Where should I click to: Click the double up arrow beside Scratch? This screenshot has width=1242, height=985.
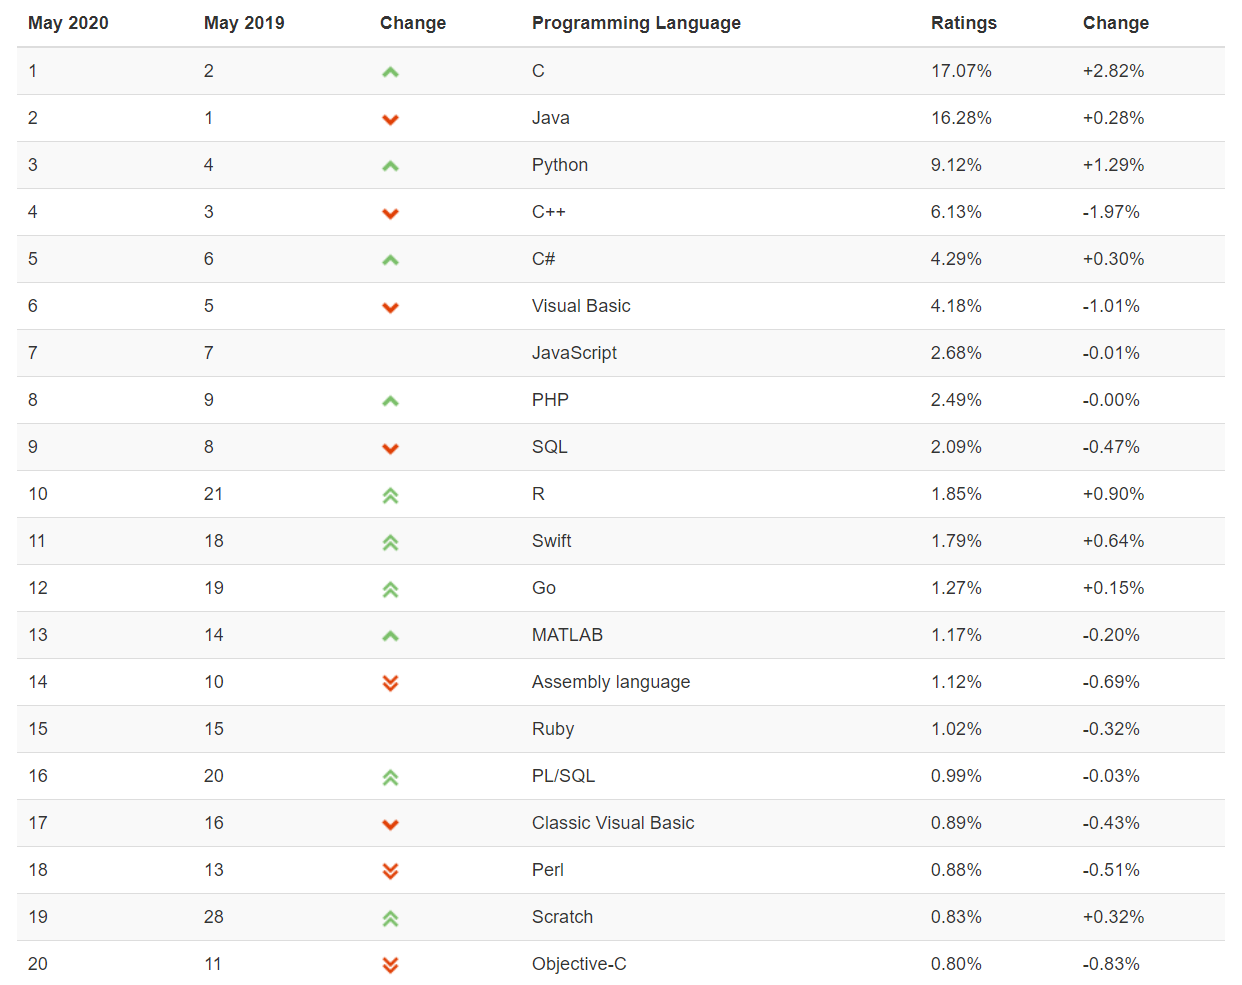tap(390, 918)
